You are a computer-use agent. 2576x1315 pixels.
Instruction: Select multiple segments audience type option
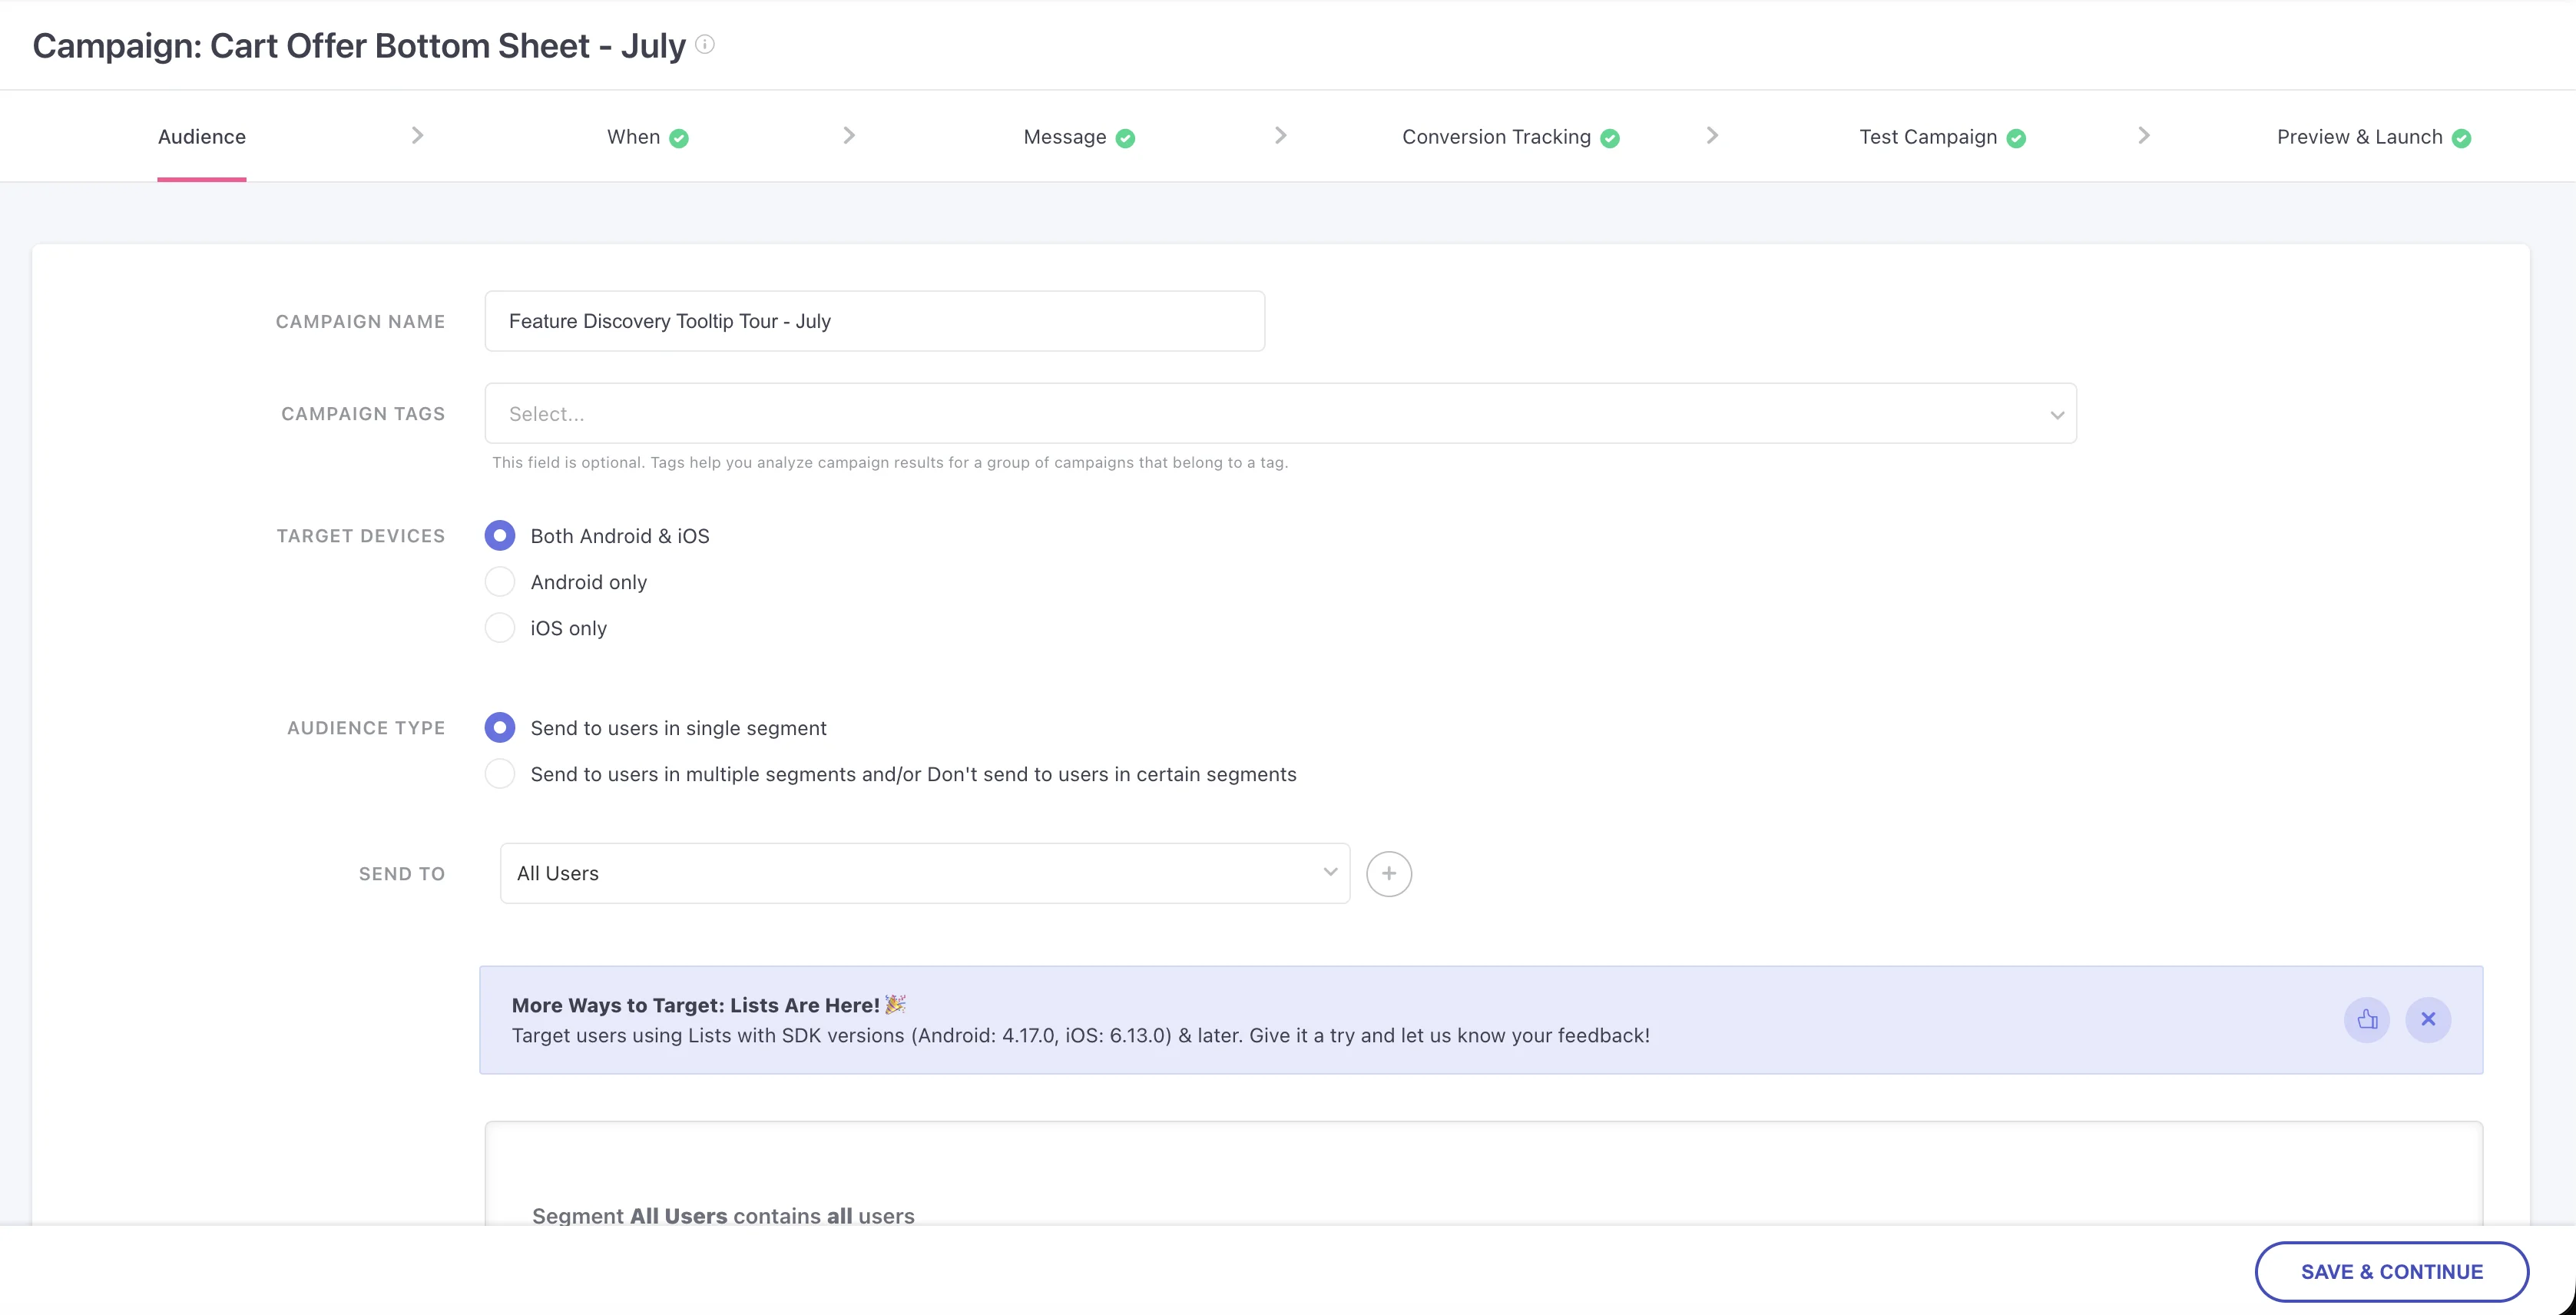500,774
